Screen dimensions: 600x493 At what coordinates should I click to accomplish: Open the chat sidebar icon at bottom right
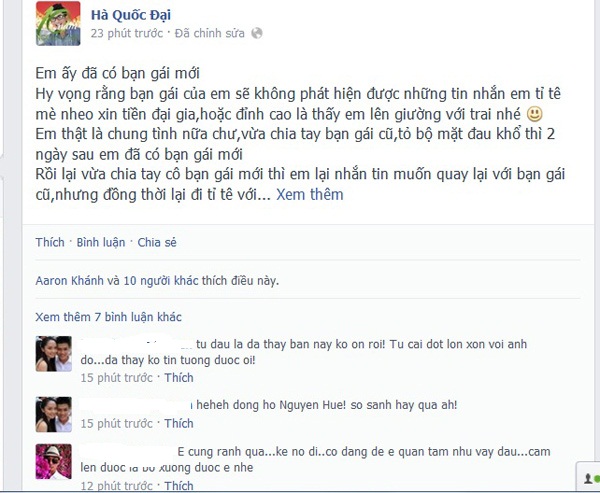click(x=589, y=477)
